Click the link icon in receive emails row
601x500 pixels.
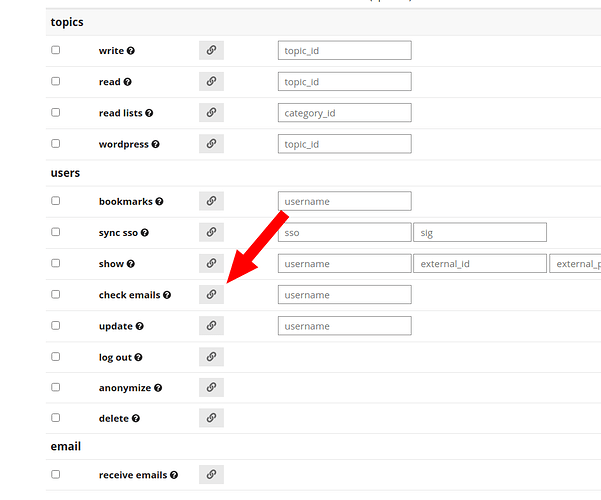click(x=211, y=474)
